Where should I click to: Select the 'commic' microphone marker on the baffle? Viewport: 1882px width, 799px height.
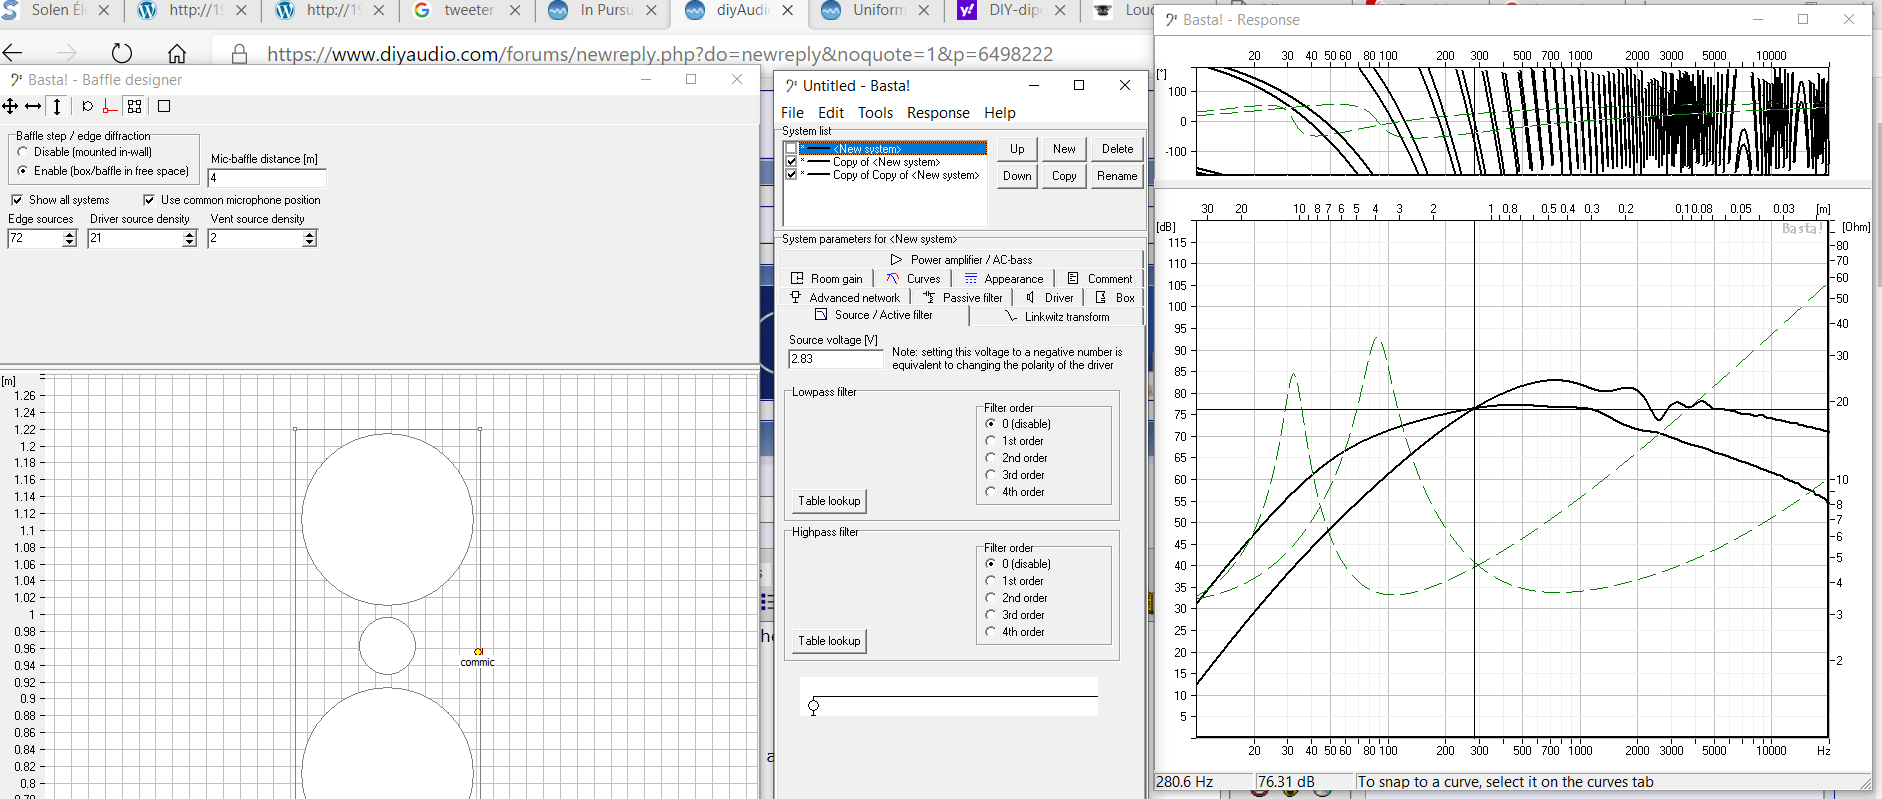click(x=478, y=652)
